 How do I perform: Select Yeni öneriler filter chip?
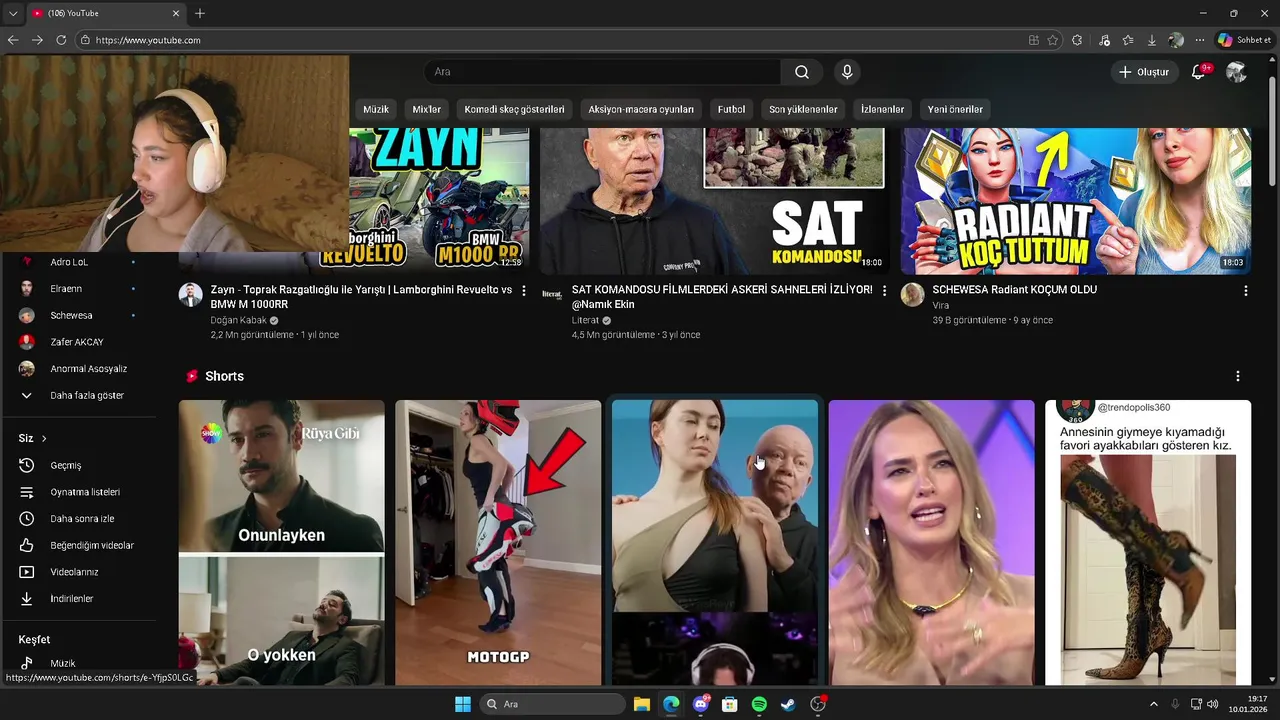(955, 109)
